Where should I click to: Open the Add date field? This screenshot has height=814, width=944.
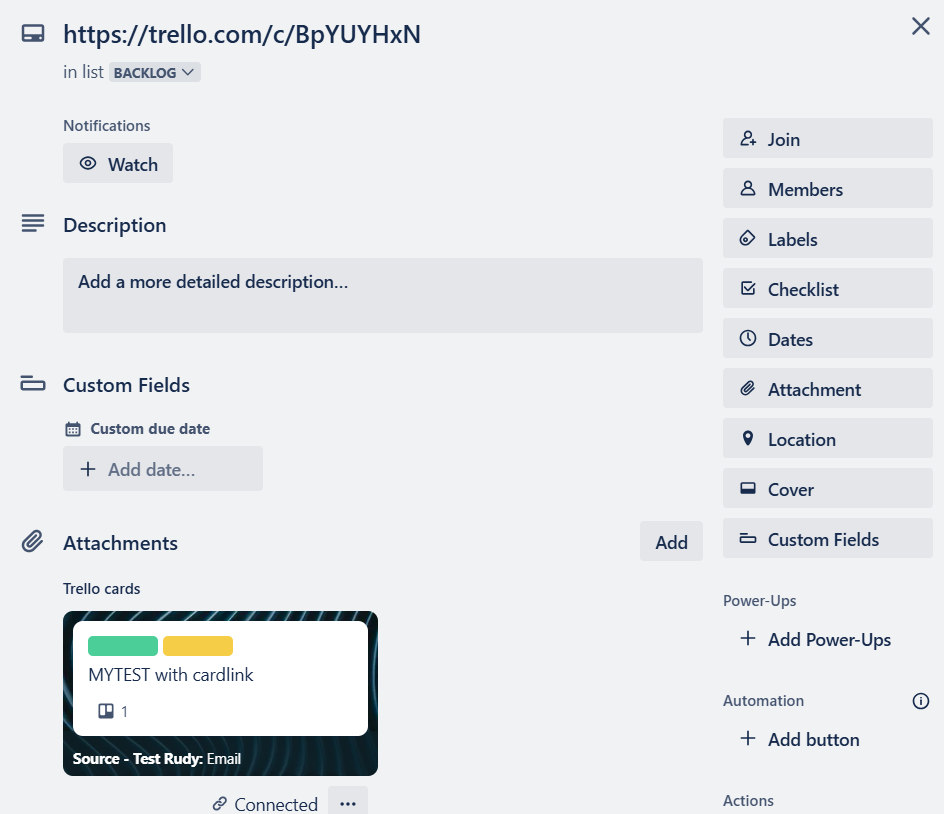point(163,469)
